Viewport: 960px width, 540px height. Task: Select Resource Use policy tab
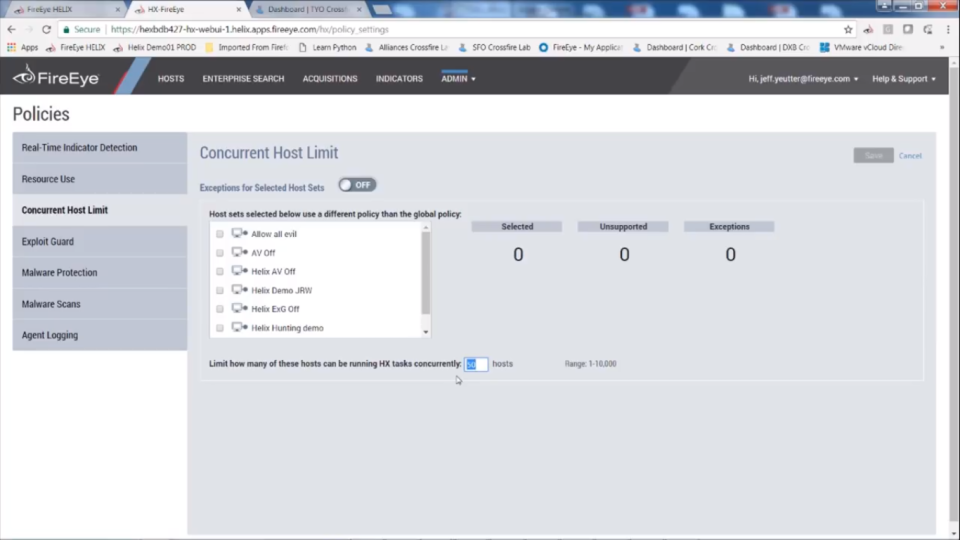pos(100,179)
